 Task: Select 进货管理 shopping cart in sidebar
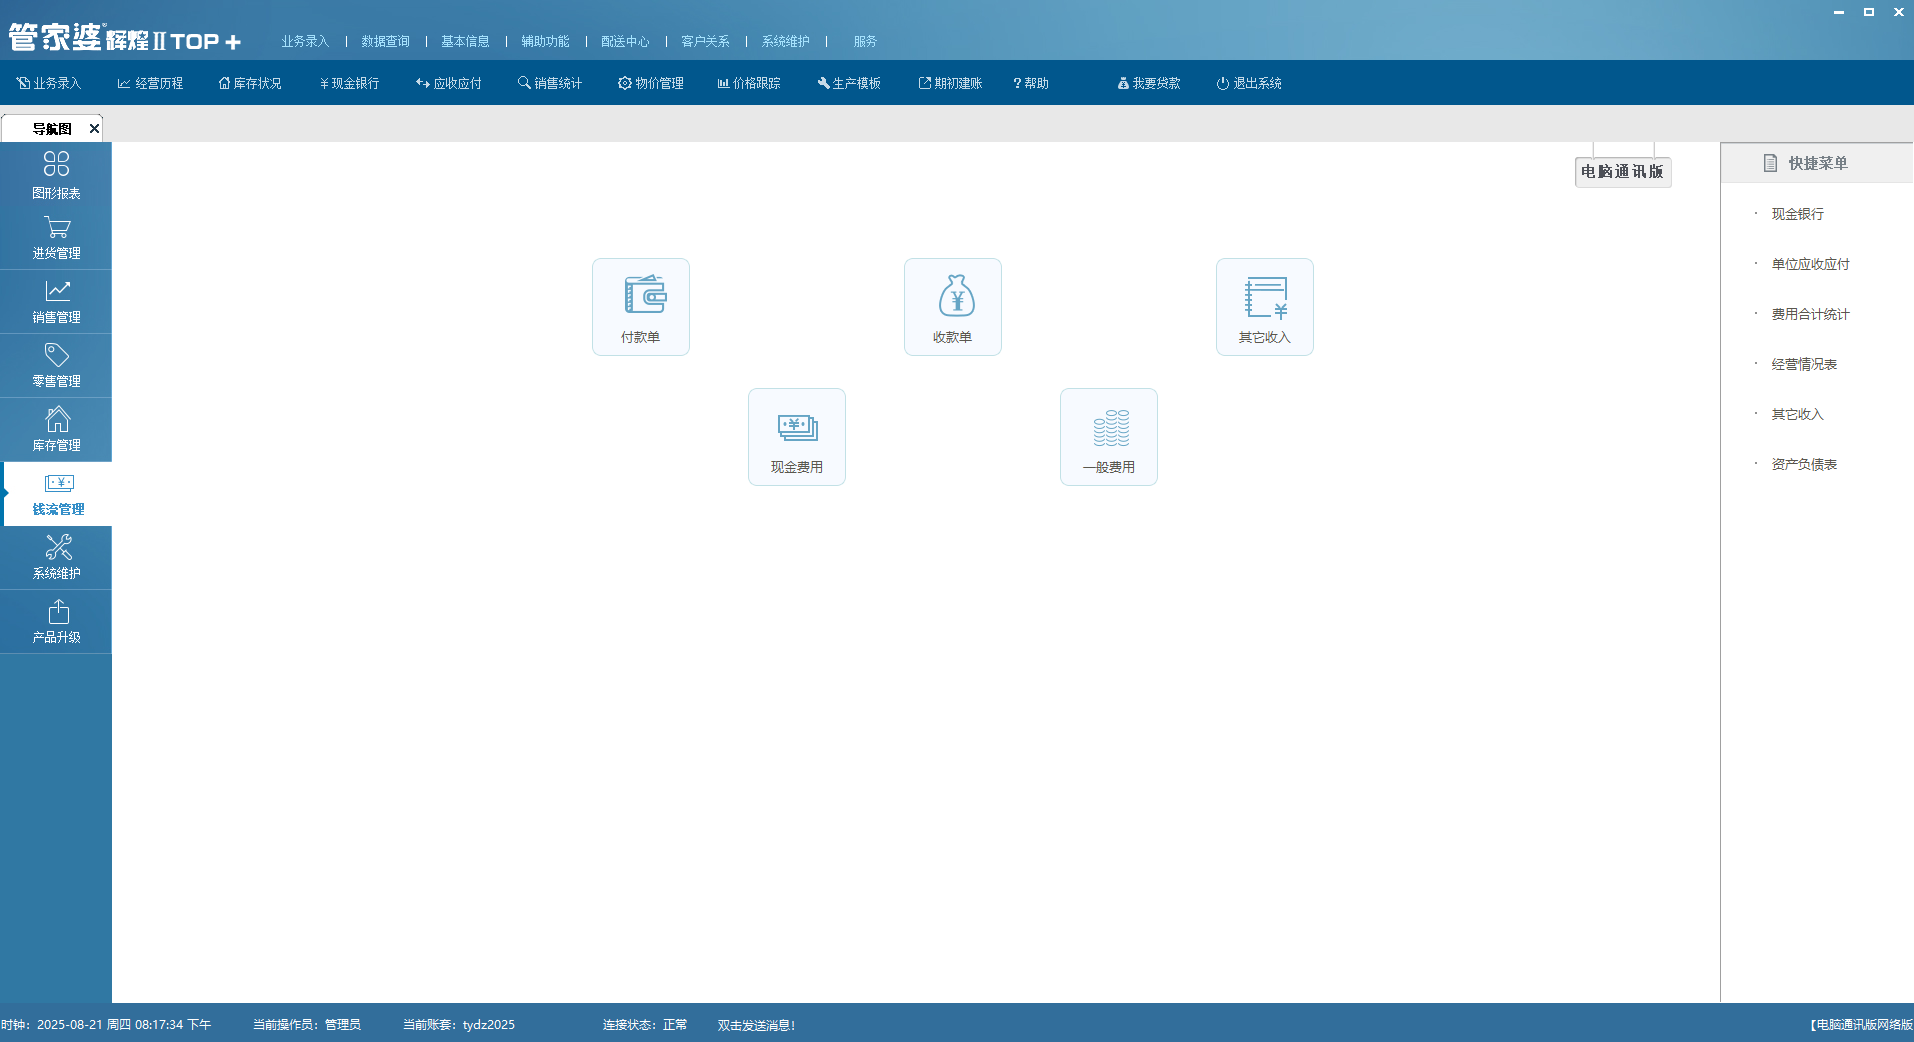click(56, 238)
